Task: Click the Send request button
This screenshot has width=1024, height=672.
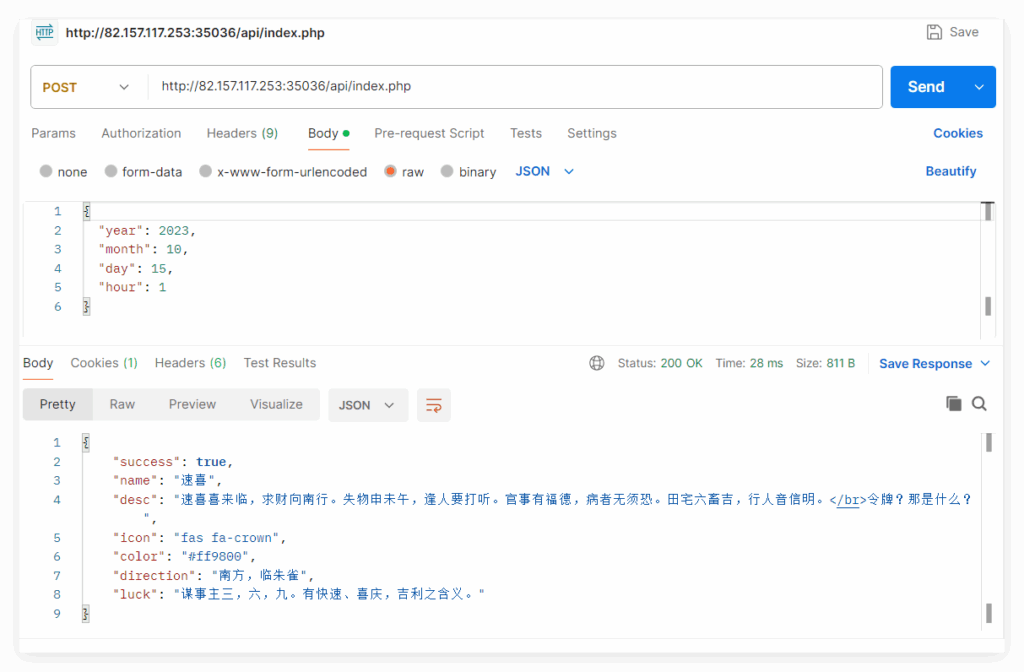Action: coord(926,87)
